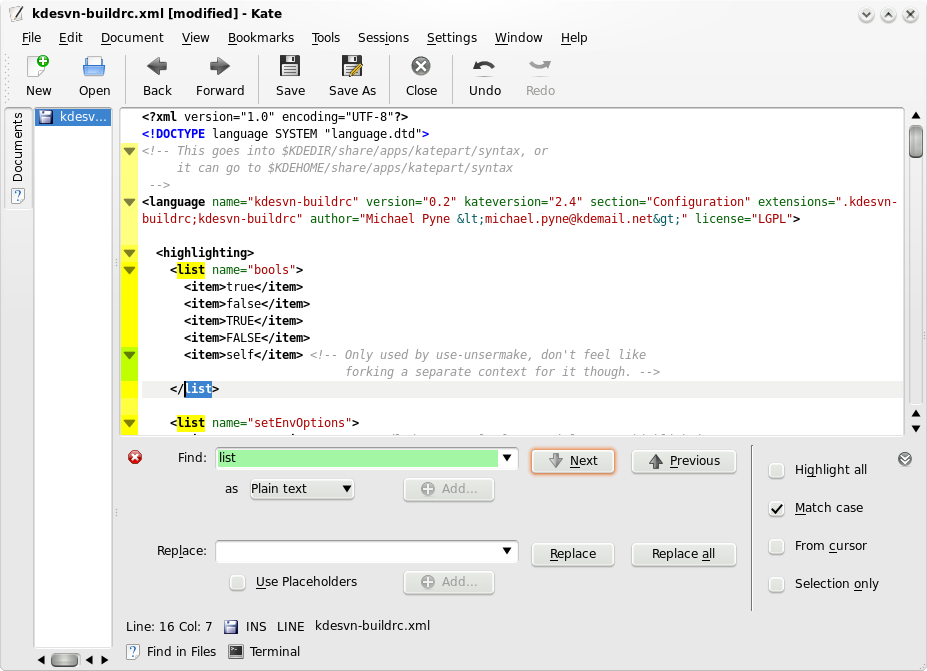This screenshot has height=671, width=927.
Task: Open the Find history dropdown arrow
Action: (x=507, y=458)
